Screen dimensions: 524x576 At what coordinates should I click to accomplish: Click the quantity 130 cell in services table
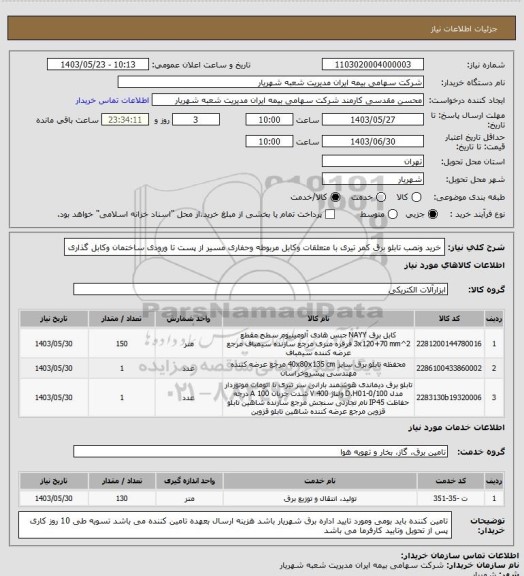pyautogui.click(x=122, y=498)
